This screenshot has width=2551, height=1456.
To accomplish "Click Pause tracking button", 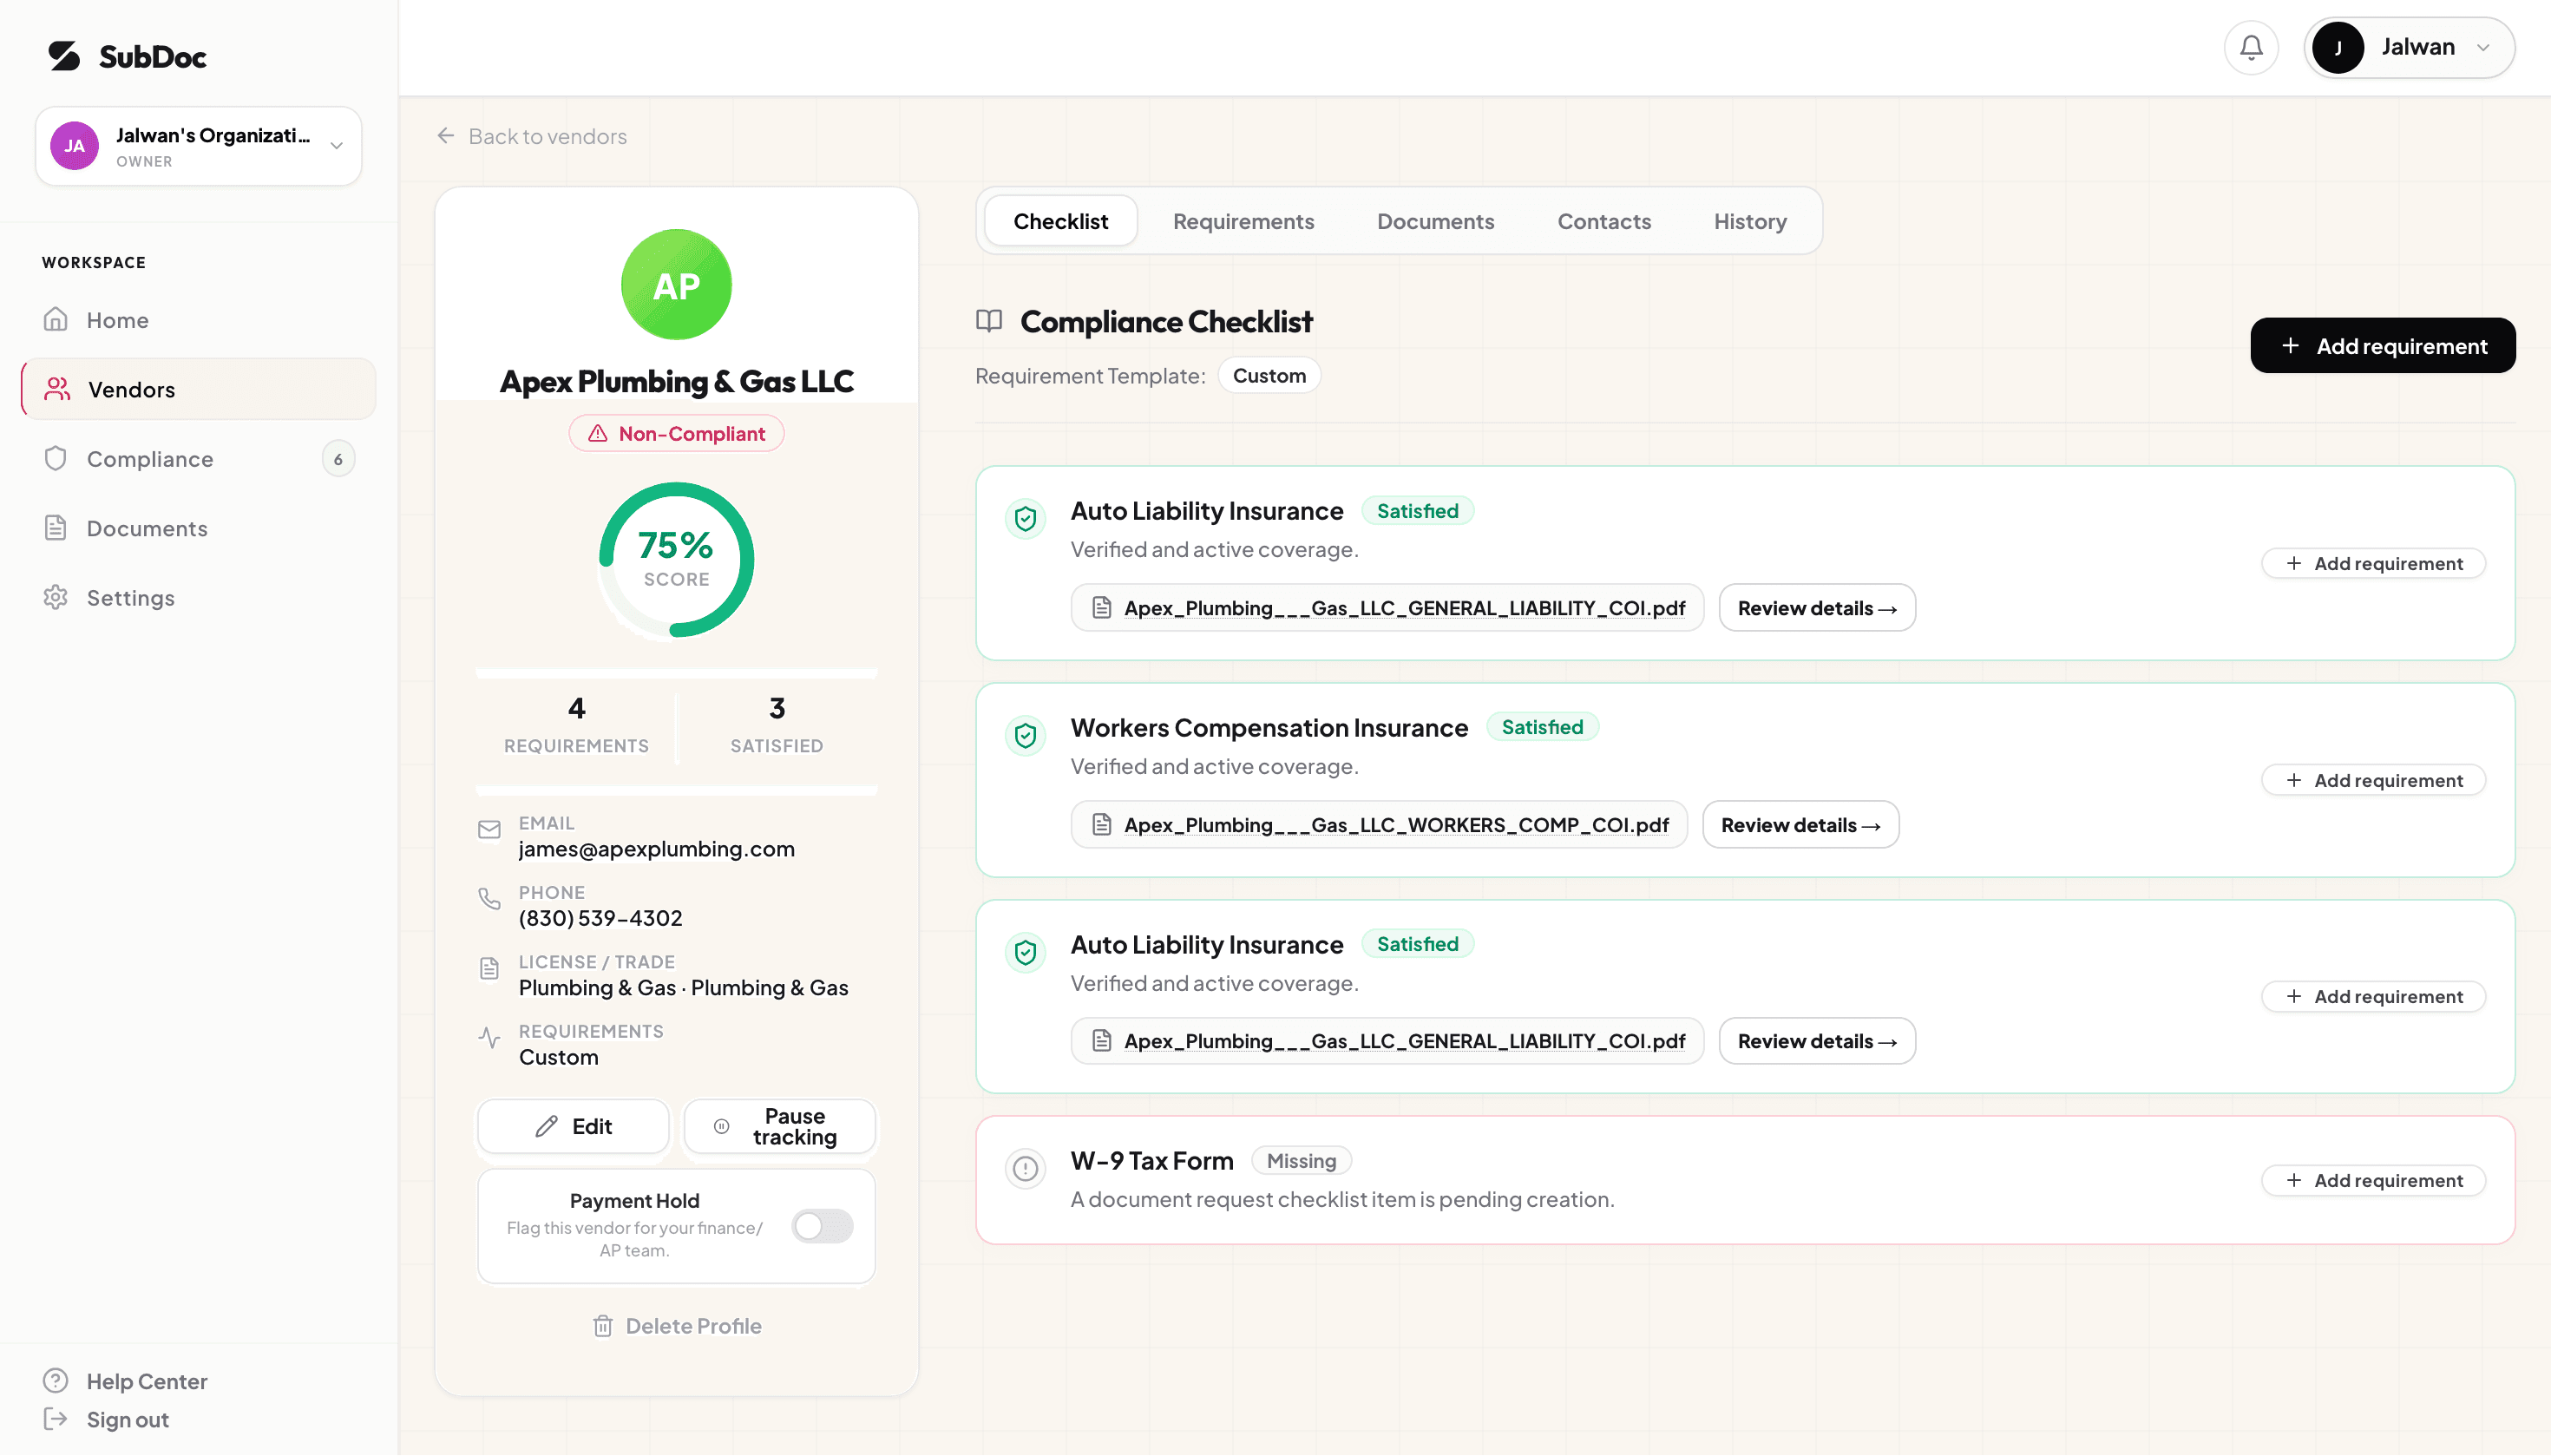I will point(779,1126).
